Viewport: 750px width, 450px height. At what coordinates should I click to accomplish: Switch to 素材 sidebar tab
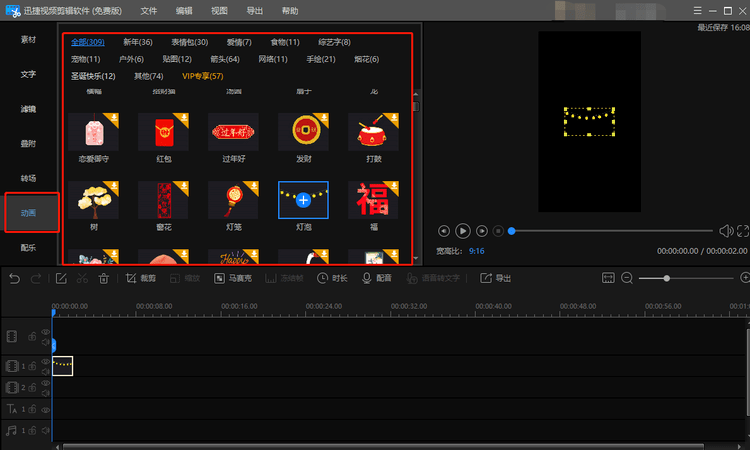28,40
